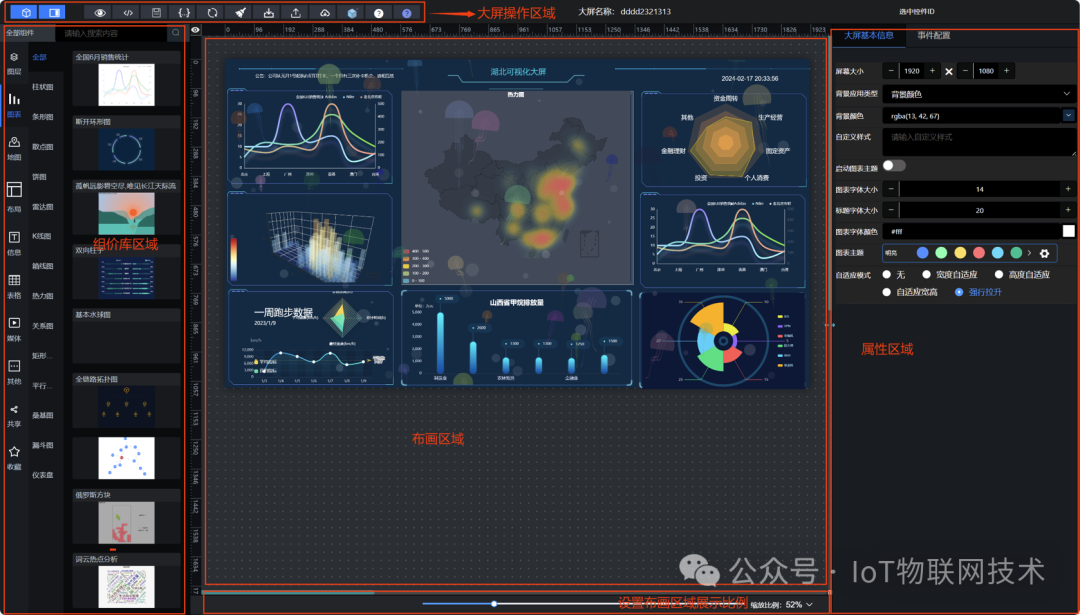Decrease the 标题字体大小 value
The height and width of the screenshot is (615, 1080).
(891, 210)
